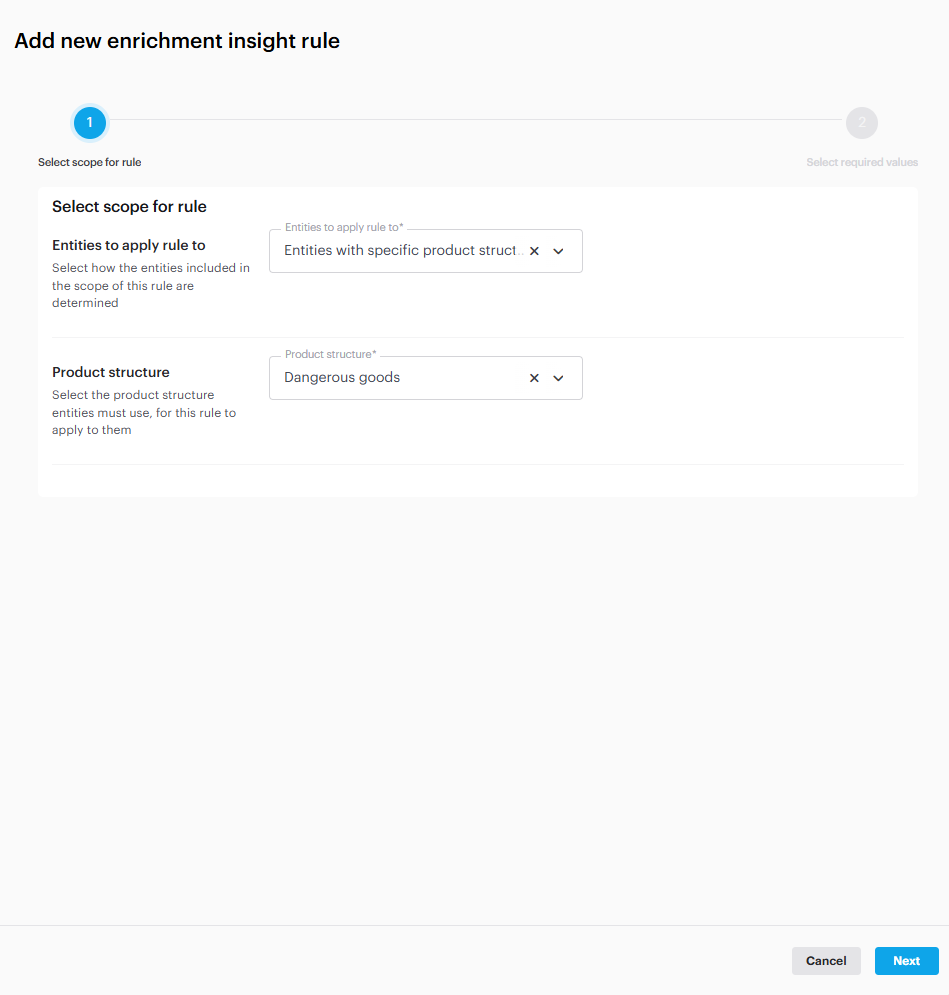The height and width of the screenshot is (995, 949).
Task: Click the 'Product structure' section heading
Action: coord(110,372)
